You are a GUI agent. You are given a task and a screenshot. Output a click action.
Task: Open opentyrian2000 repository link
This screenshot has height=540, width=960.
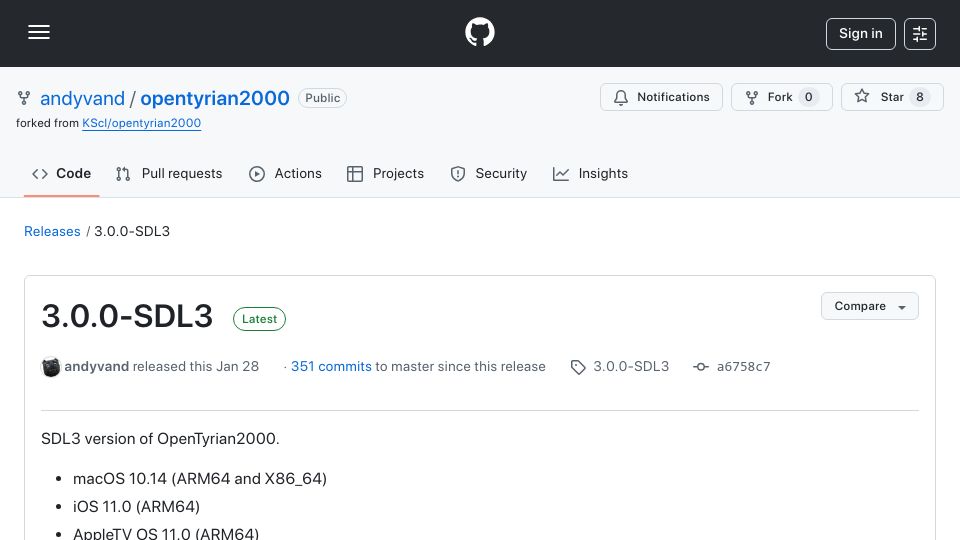pos(215,99)
